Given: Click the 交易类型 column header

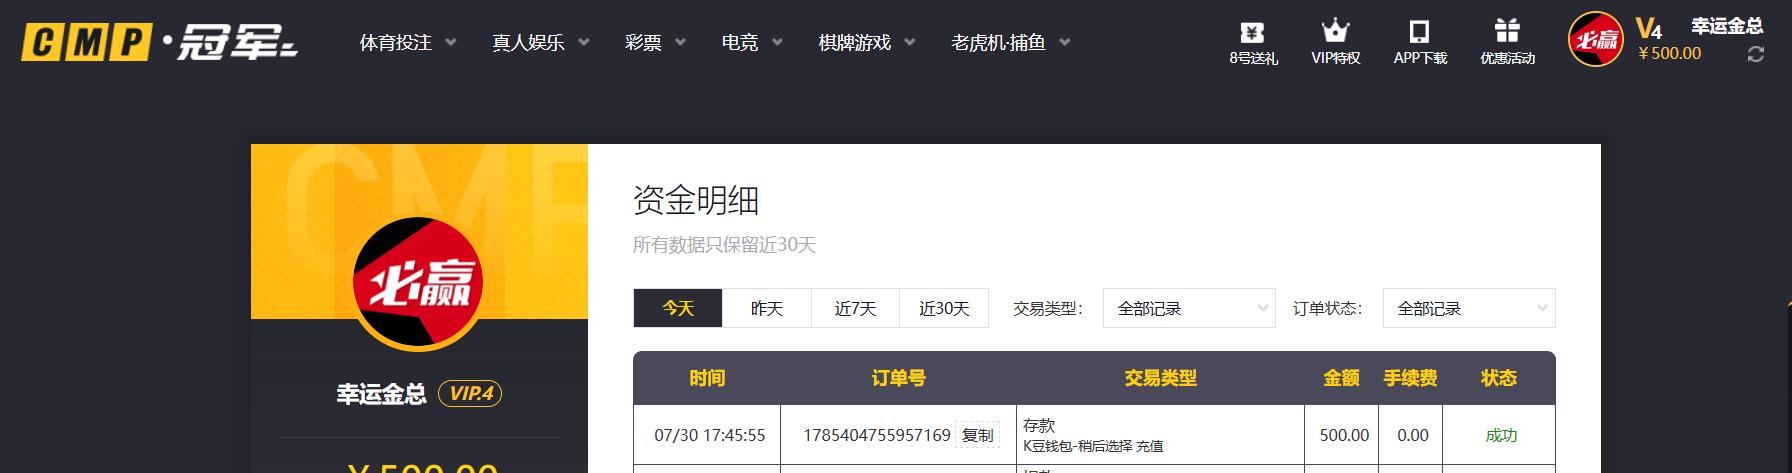Looking at the screenshot, I should click(x=1160, y=378).
